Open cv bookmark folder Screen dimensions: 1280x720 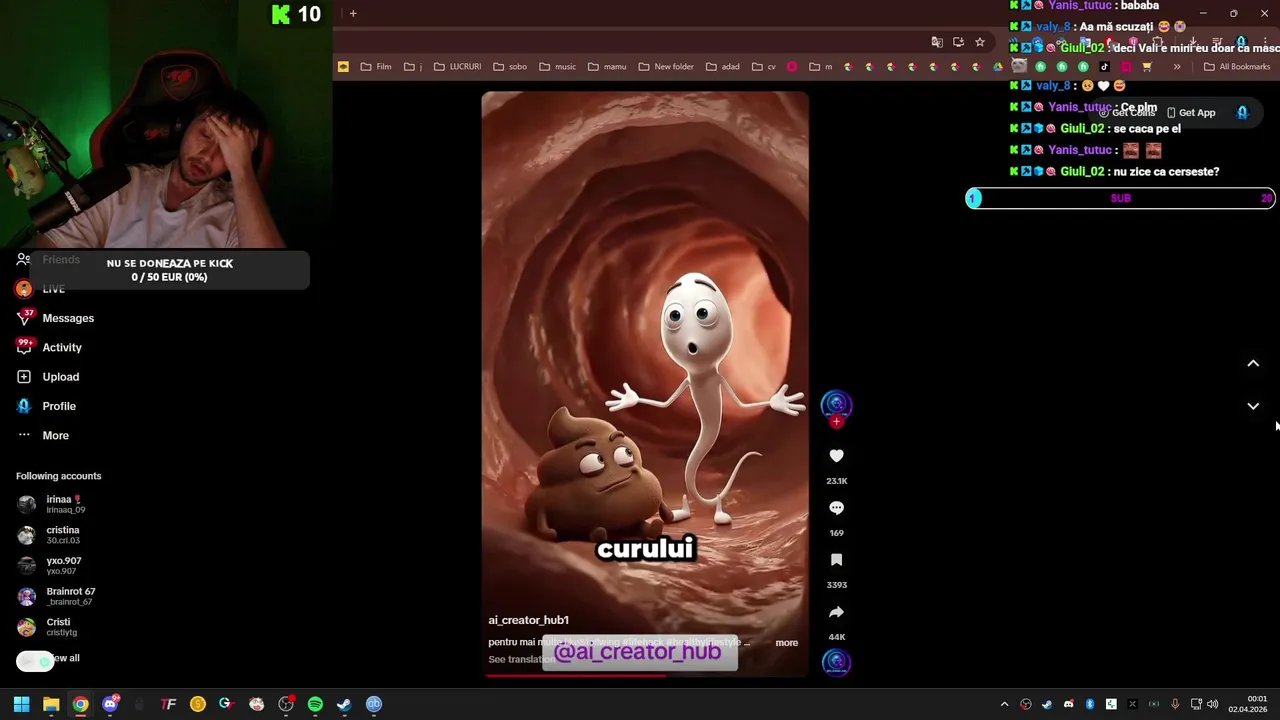764,67
